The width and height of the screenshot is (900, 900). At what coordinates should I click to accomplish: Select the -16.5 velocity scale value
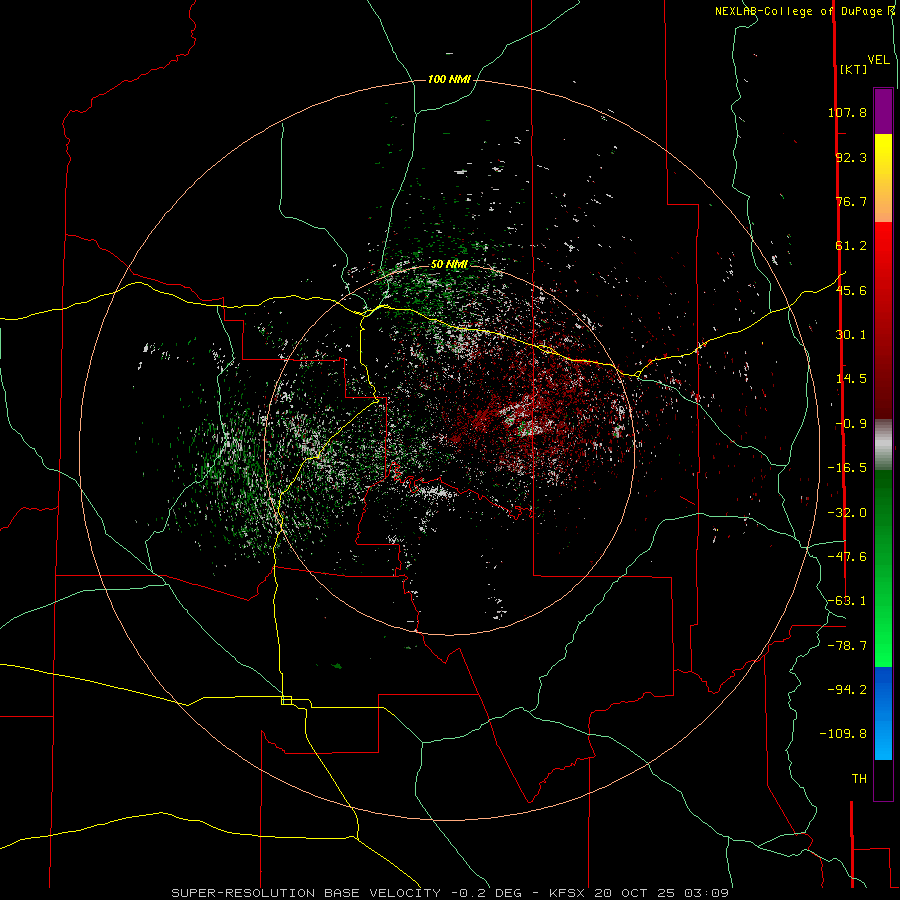click(847, 468)
